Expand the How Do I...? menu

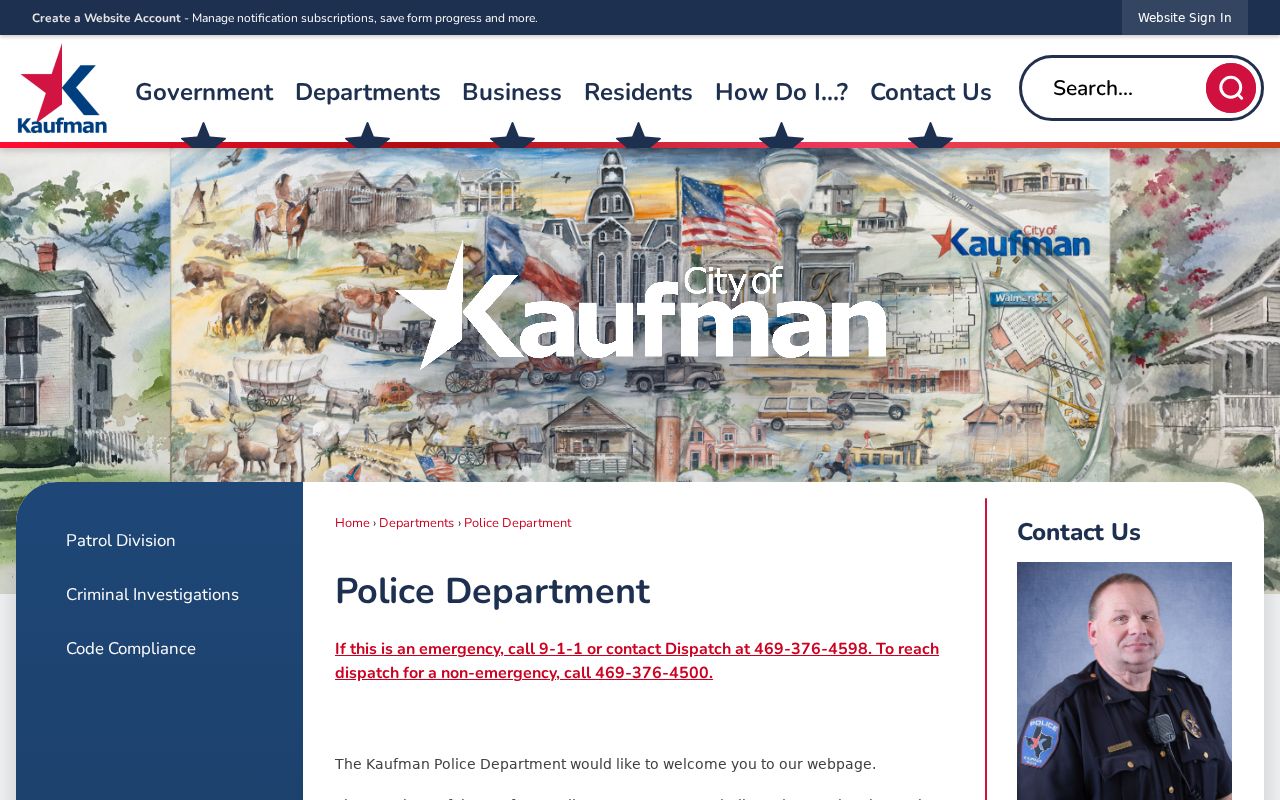click(781, 92)
